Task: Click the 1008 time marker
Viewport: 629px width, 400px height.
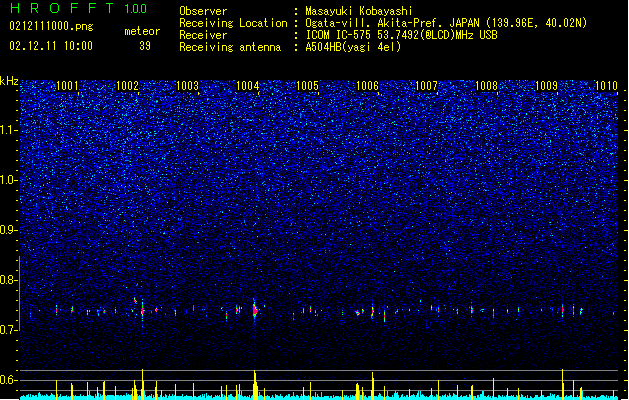Action: click(x=486, y=86)
